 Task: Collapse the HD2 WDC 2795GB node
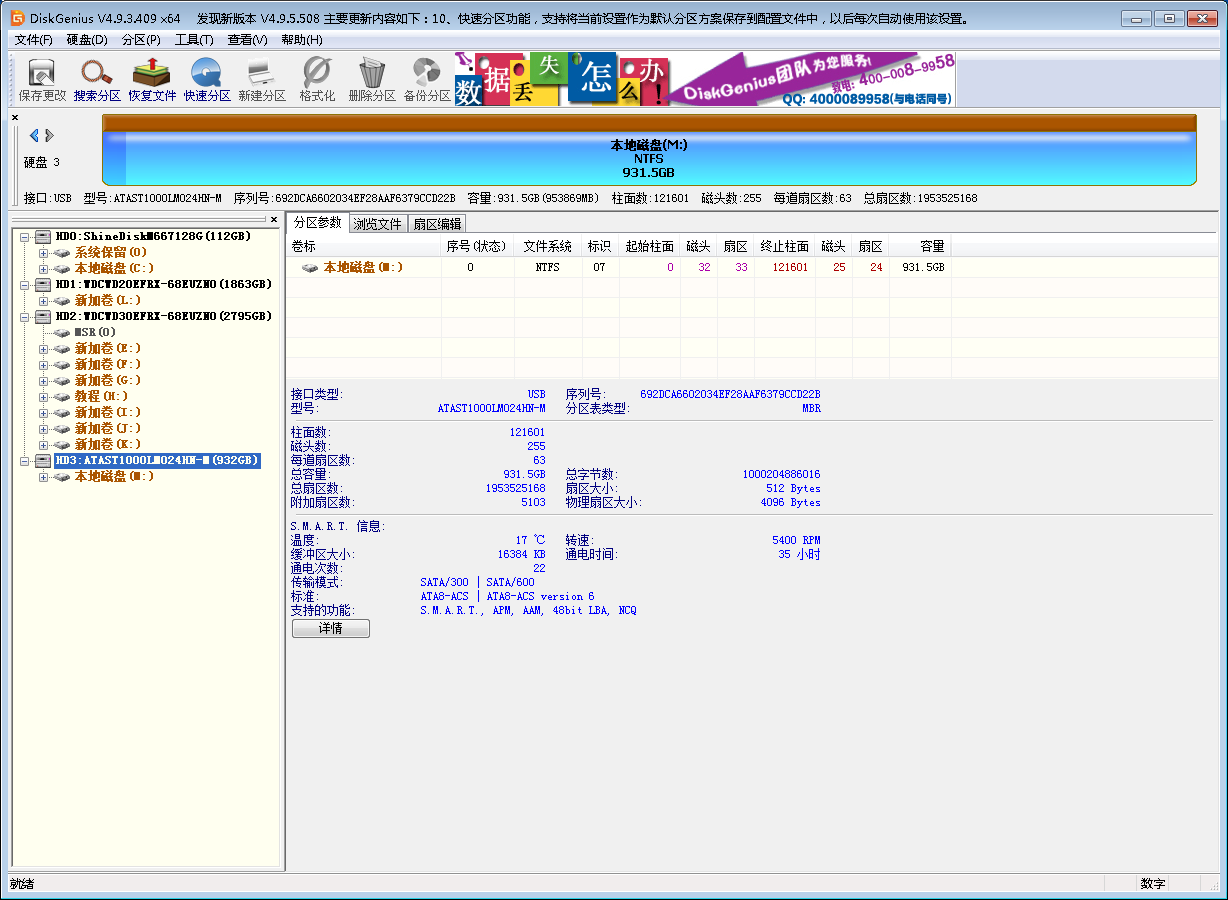click(x=25, y=316)
